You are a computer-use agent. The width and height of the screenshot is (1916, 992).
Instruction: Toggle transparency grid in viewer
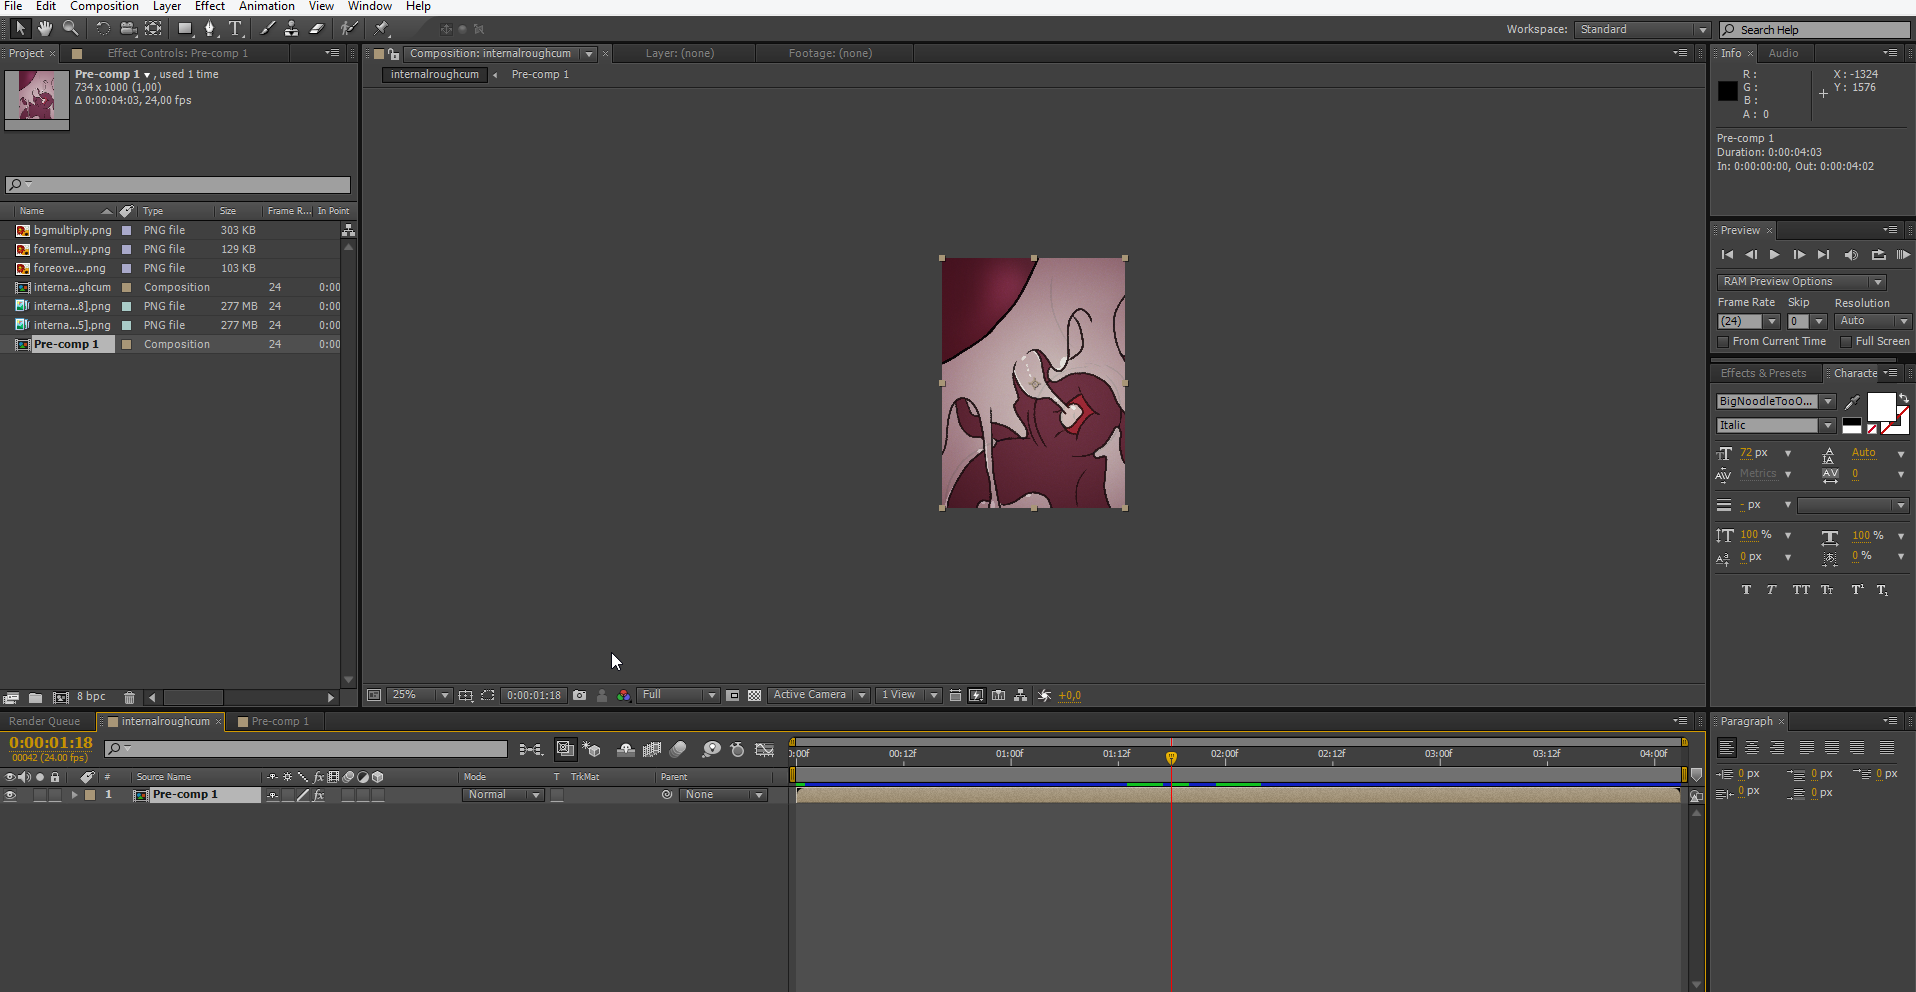tap(755, 696)
